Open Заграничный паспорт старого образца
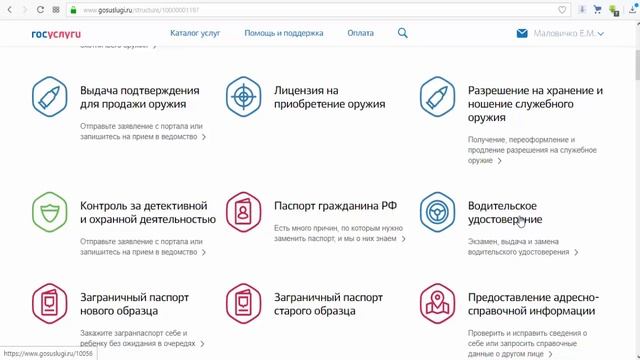This screenshot has width=640, height=360. 328,304
